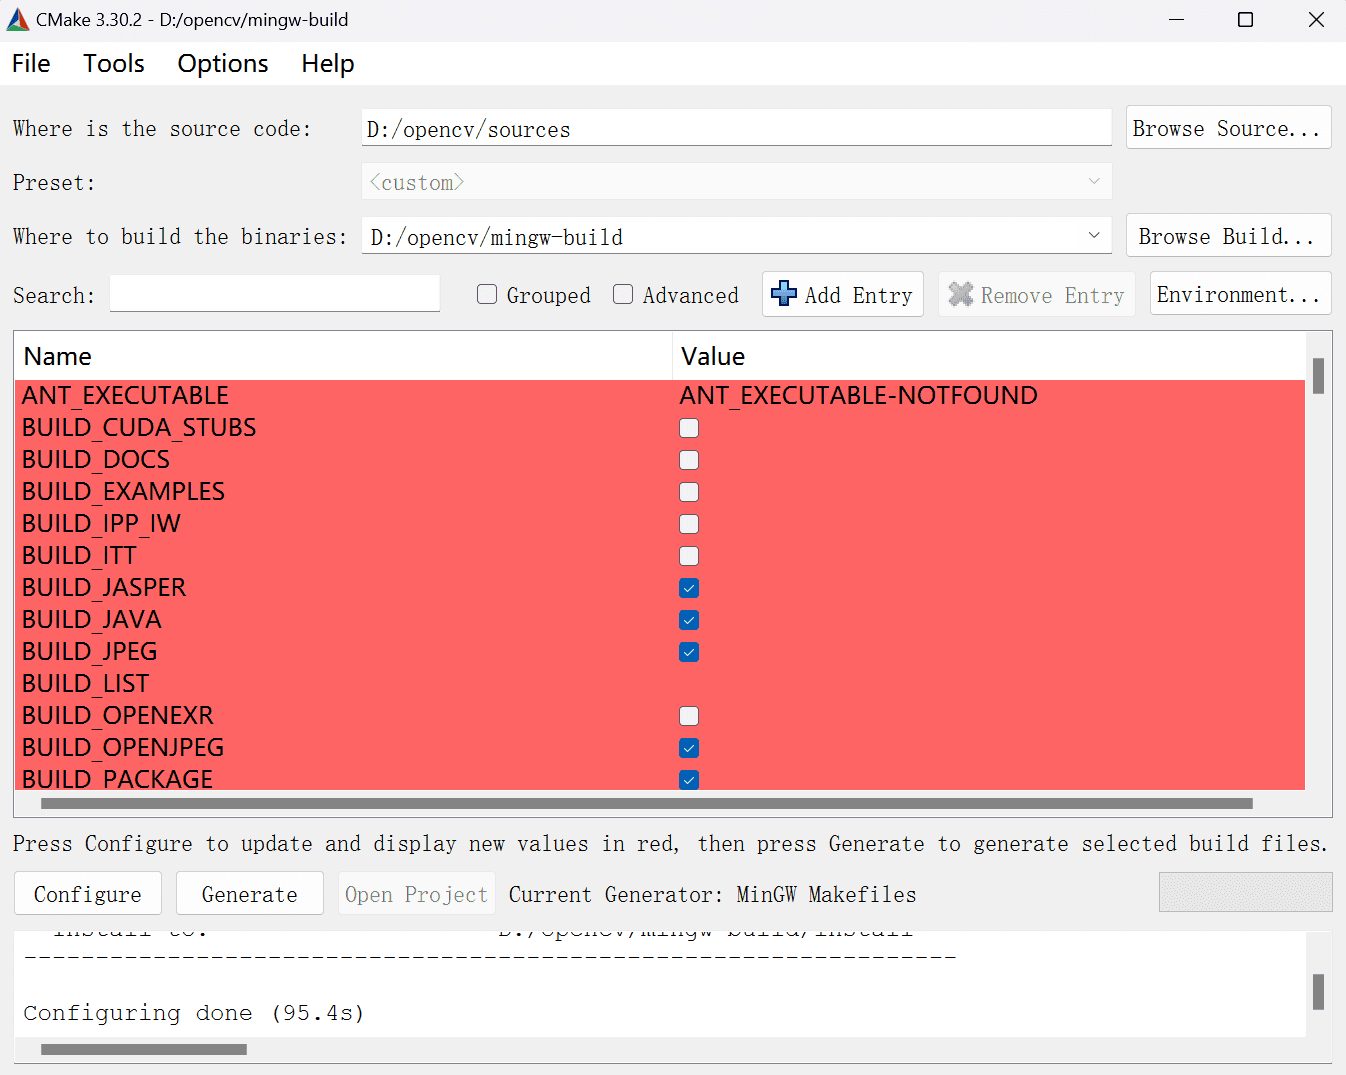Enable the Grouped checkbox
This screenshot has width=1346, height=1075.
pyautogui.click(x=487, y=294)
